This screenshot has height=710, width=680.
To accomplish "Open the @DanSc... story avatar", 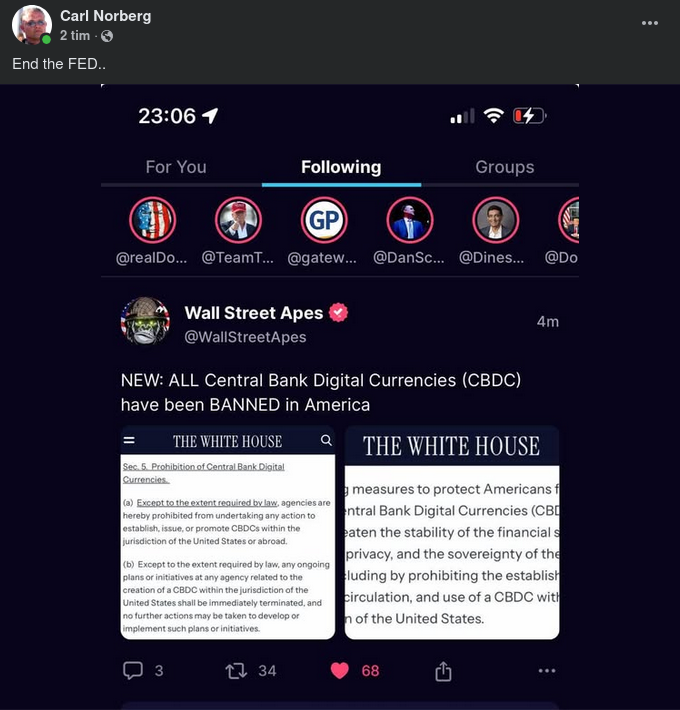I will [410, 221].
